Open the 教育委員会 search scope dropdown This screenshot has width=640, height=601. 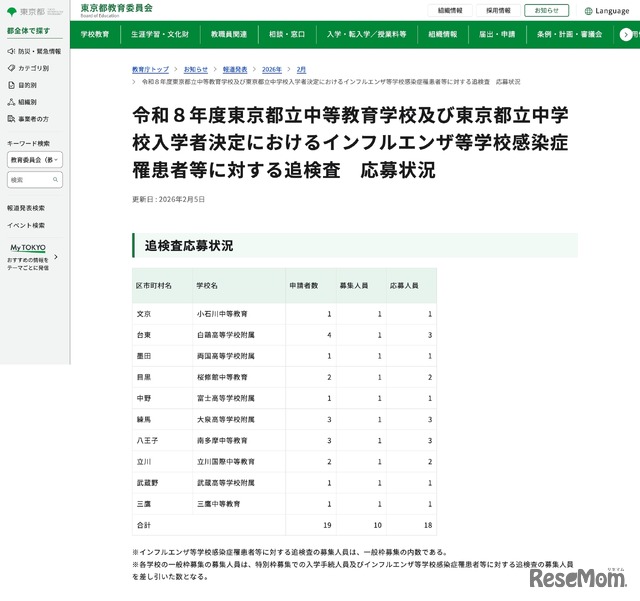point(35,160)
